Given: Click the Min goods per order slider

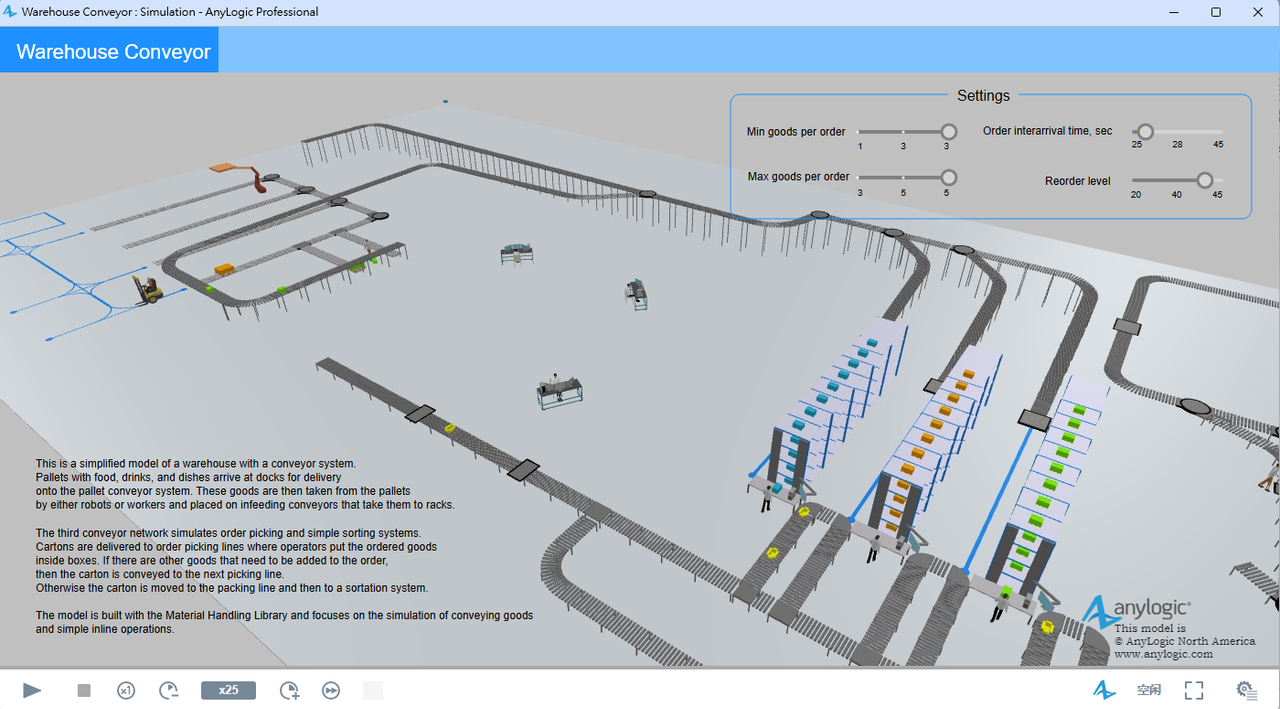Looking at the screenshot, I should (x=903, y=132).
